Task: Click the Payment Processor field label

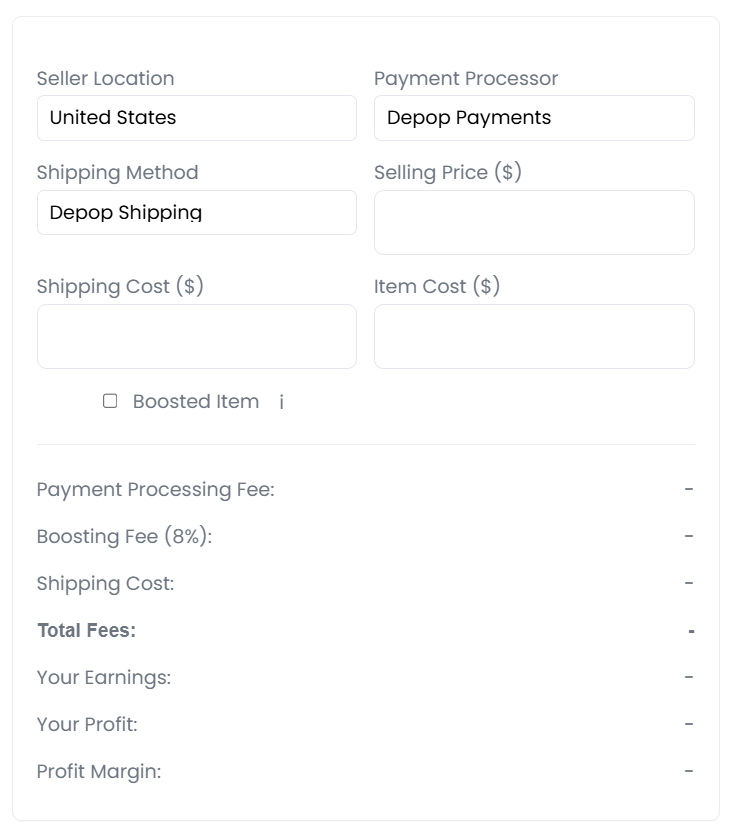Action: (x=466, y=79)
